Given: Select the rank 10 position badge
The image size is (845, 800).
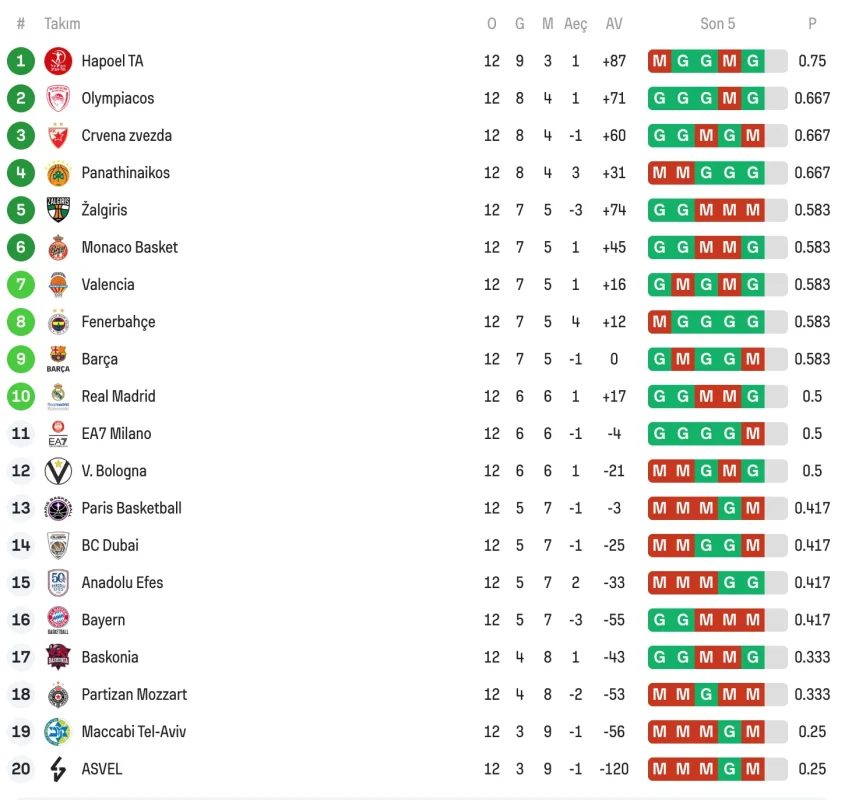Looking at the screenshot, I should (20, 396).
